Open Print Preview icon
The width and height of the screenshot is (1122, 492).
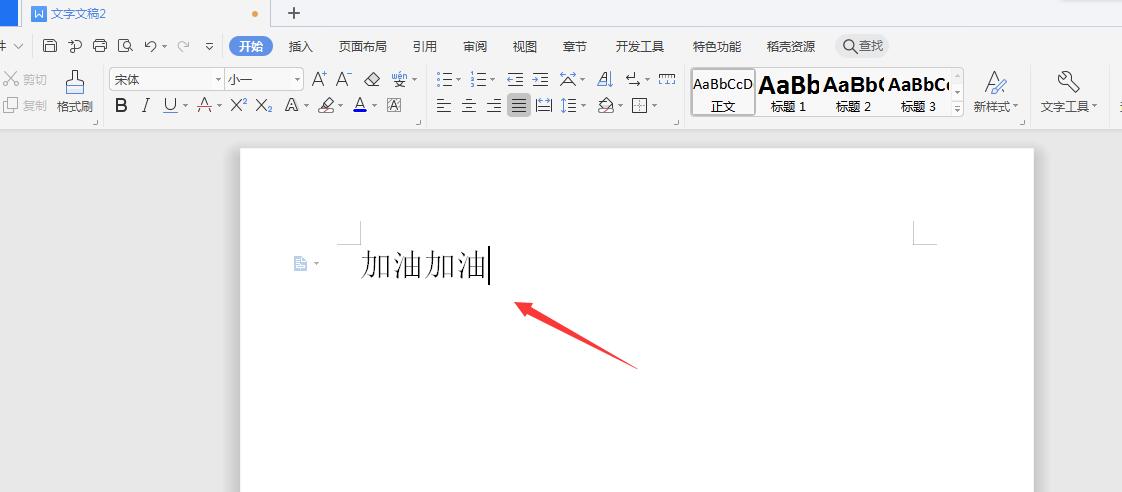[125, 46]
